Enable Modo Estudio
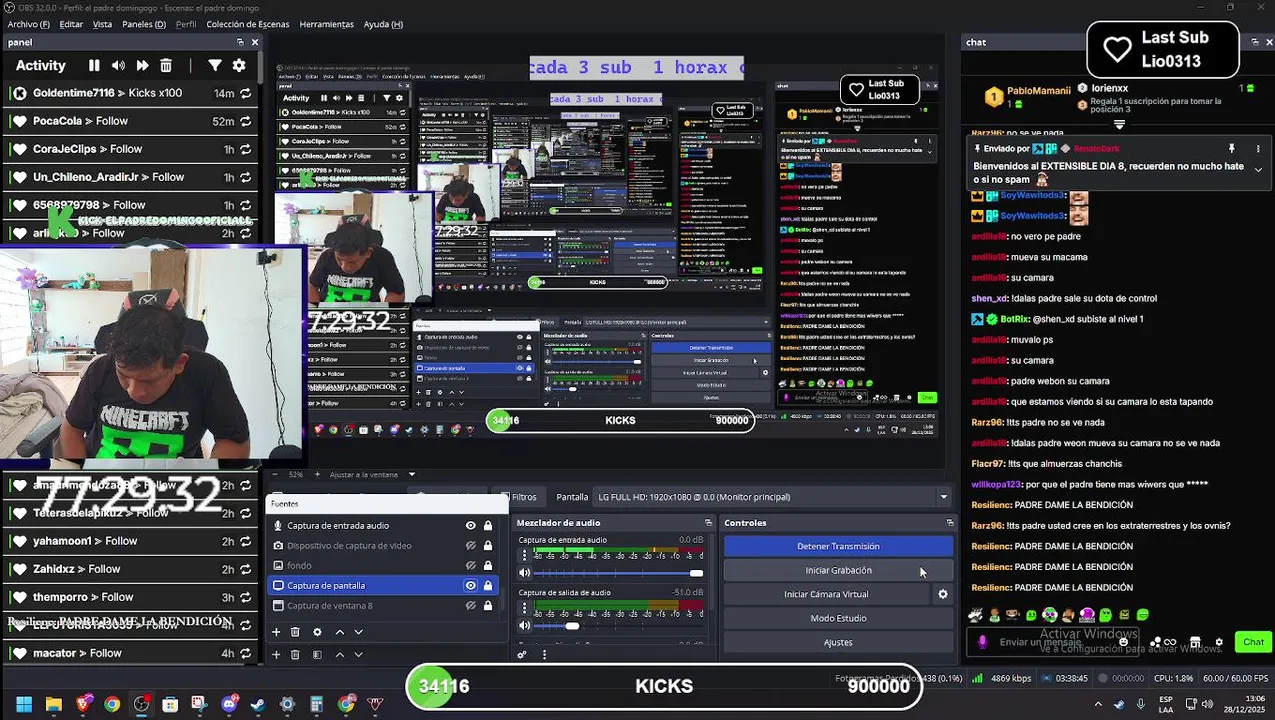Screen dimensions: 1275x720 [838, 618]
